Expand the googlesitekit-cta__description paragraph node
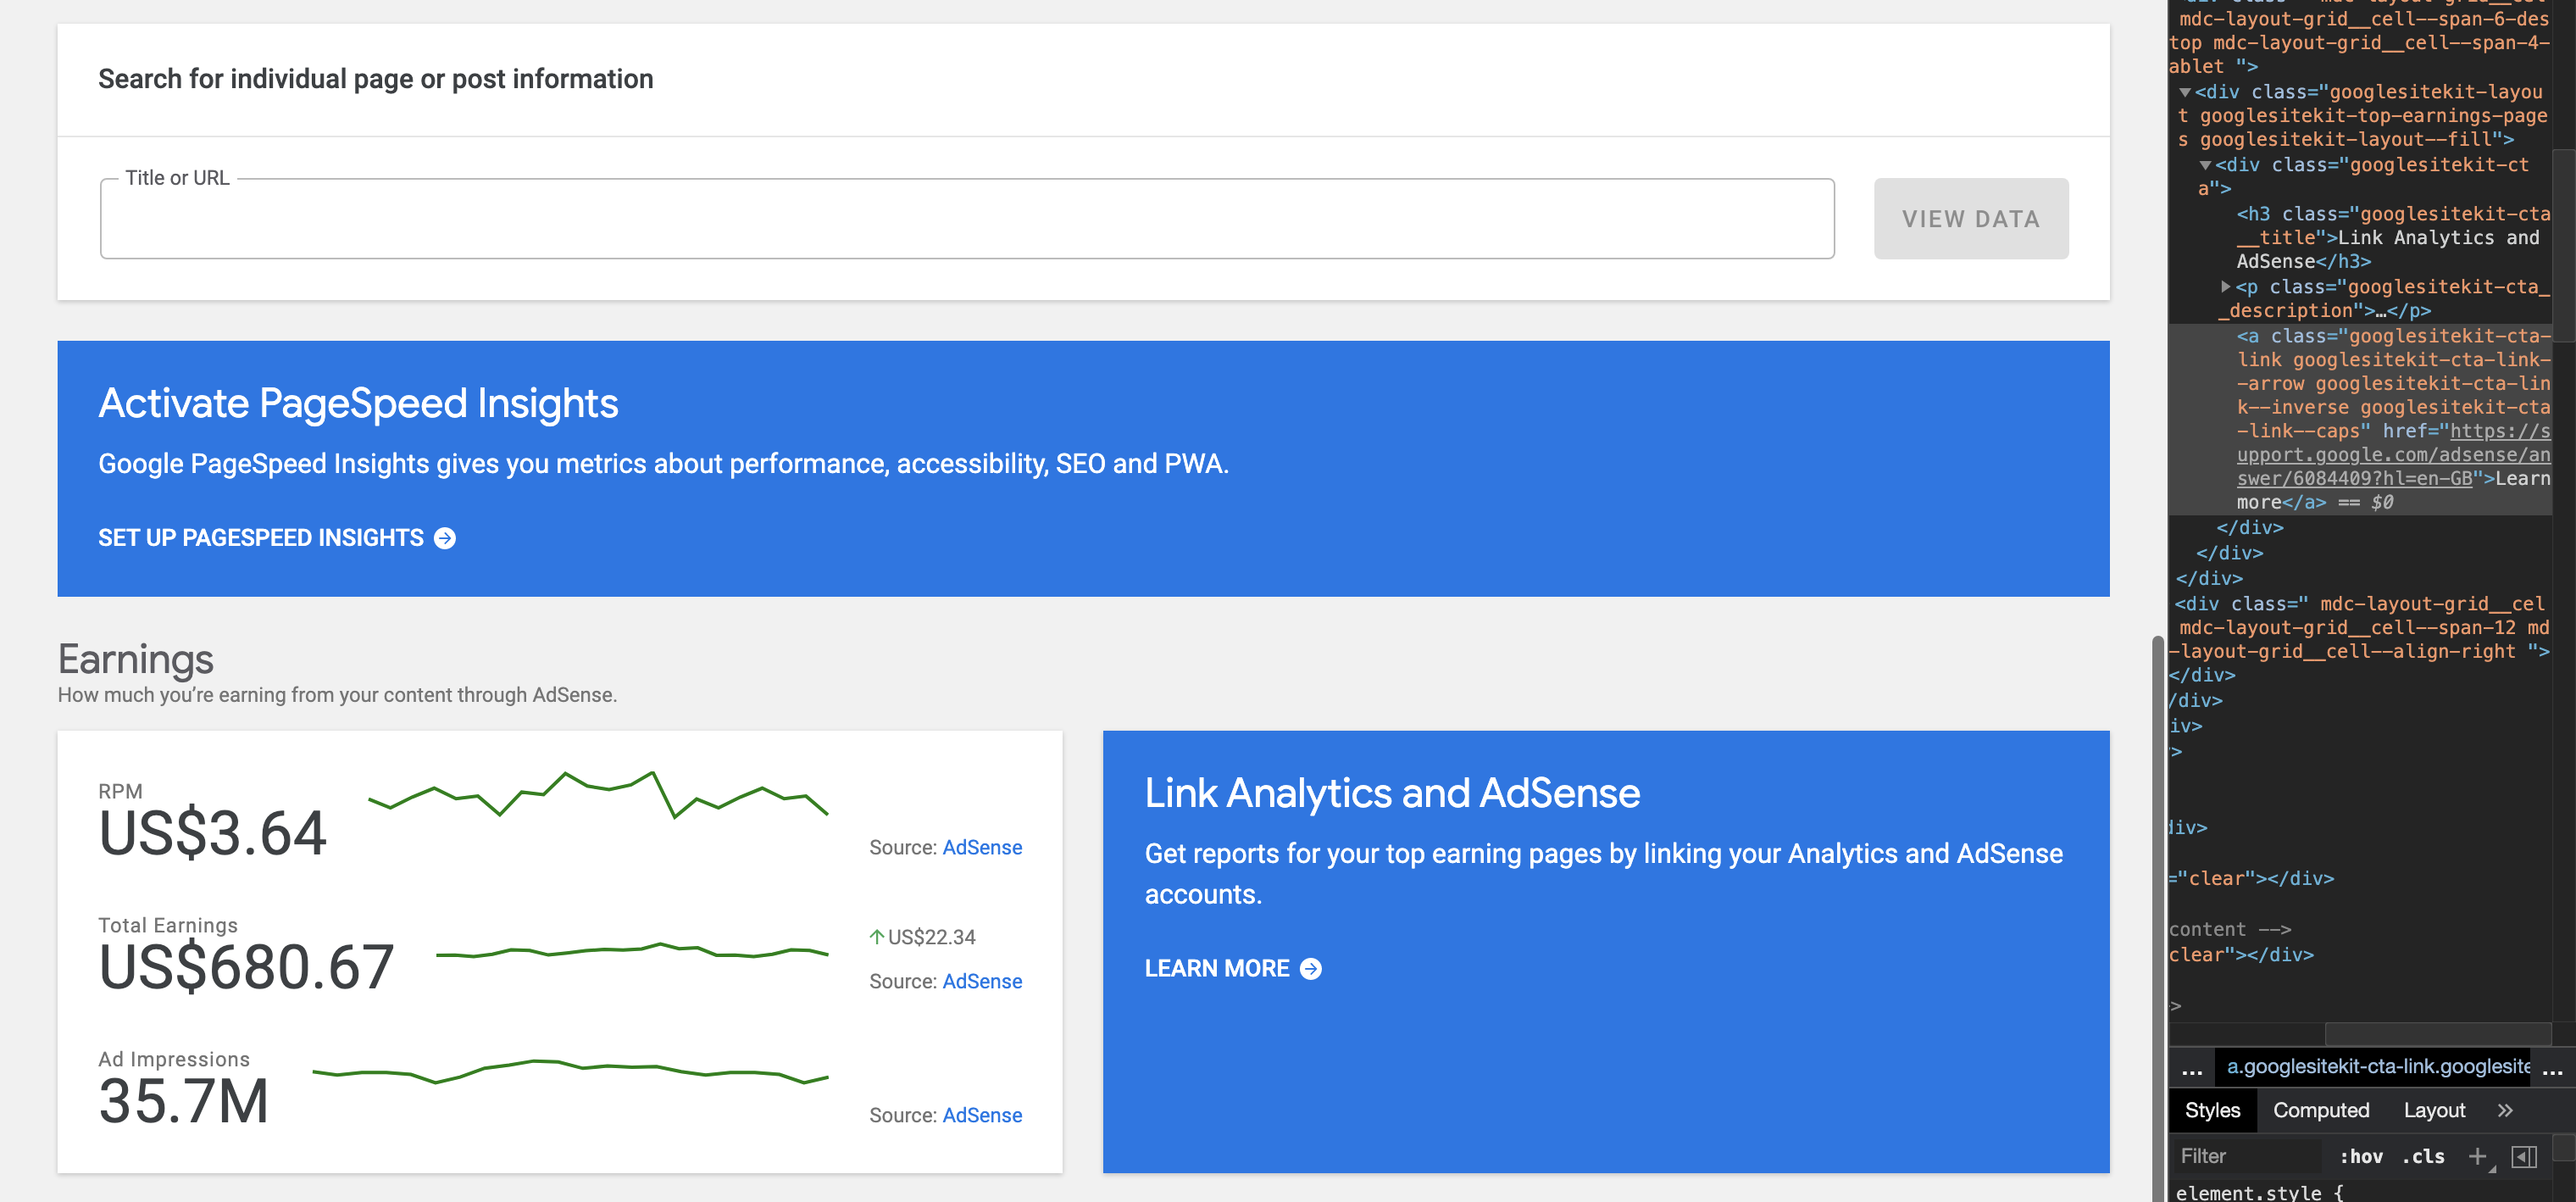 click(2227, 287)
